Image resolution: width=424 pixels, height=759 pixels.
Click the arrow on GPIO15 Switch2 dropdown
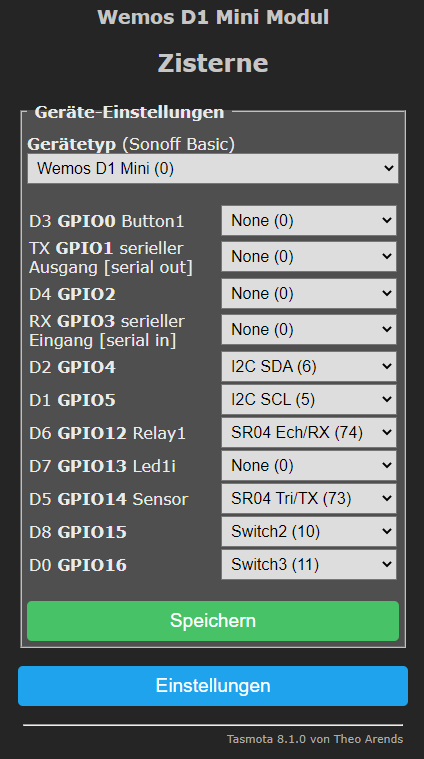pyautogui.click(x=386, y=531)
